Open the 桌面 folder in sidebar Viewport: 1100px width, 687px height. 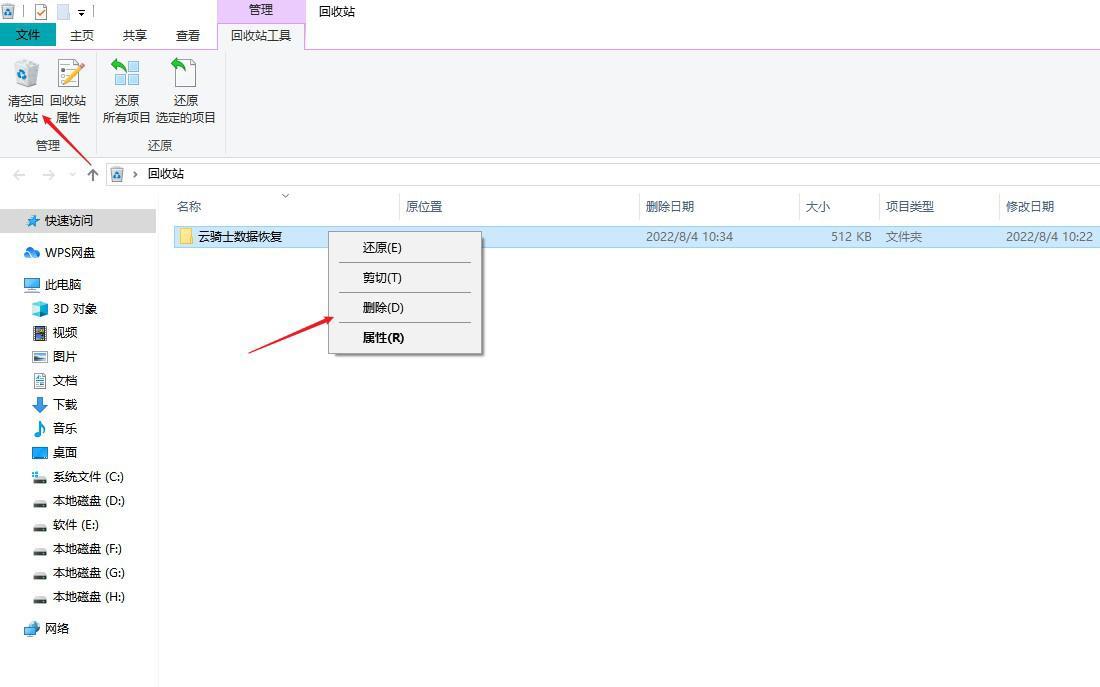tap(65, 453)
